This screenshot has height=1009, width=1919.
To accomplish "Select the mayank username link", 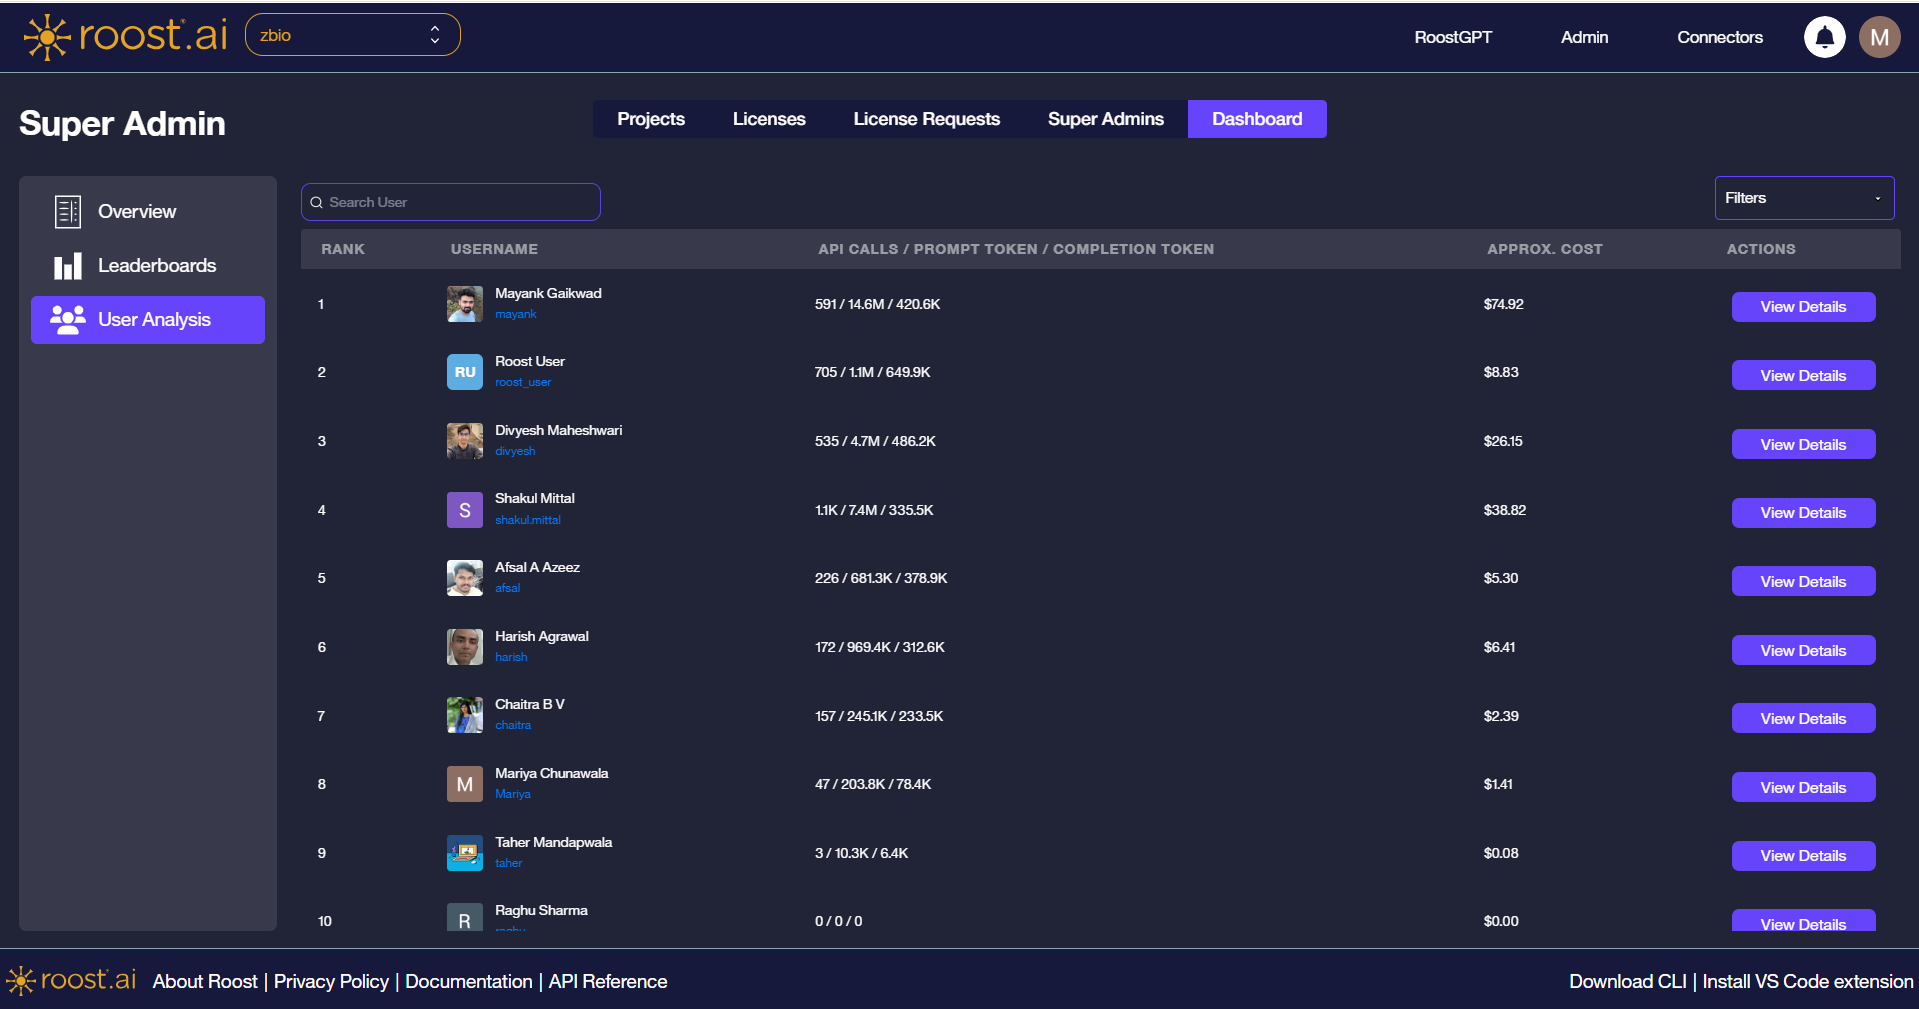I will 515,314.
